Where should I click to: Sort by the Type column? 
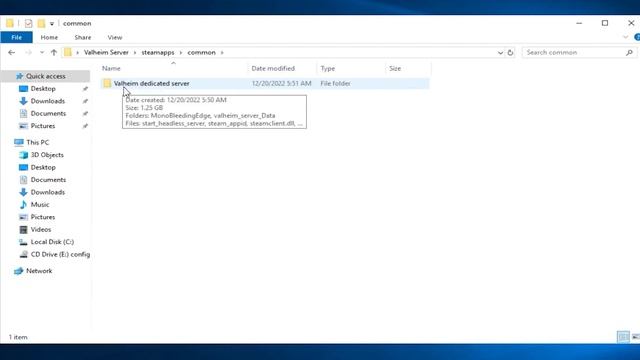351,68
